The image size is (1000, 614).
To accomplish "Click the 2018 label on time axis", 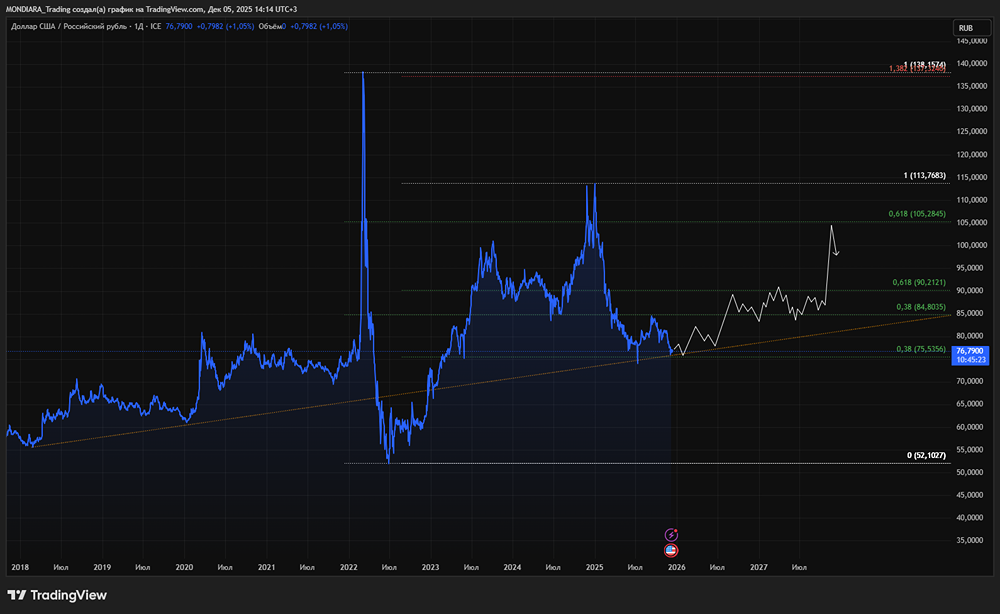I will pyautogui.click(x=20, y=567).
